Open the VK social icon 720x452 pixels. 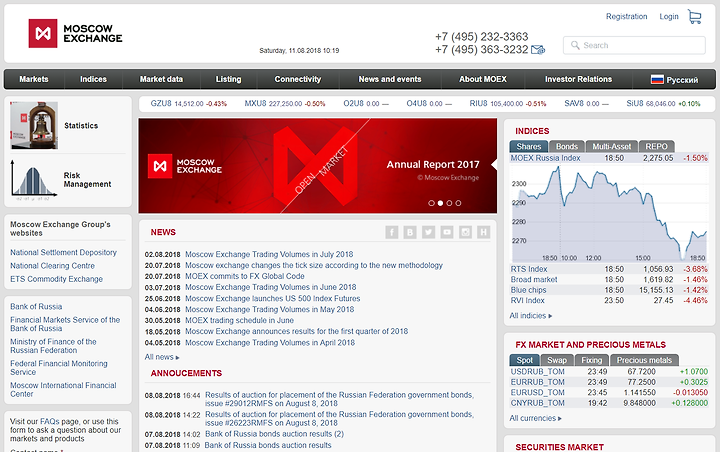click(x=410, y=232)
